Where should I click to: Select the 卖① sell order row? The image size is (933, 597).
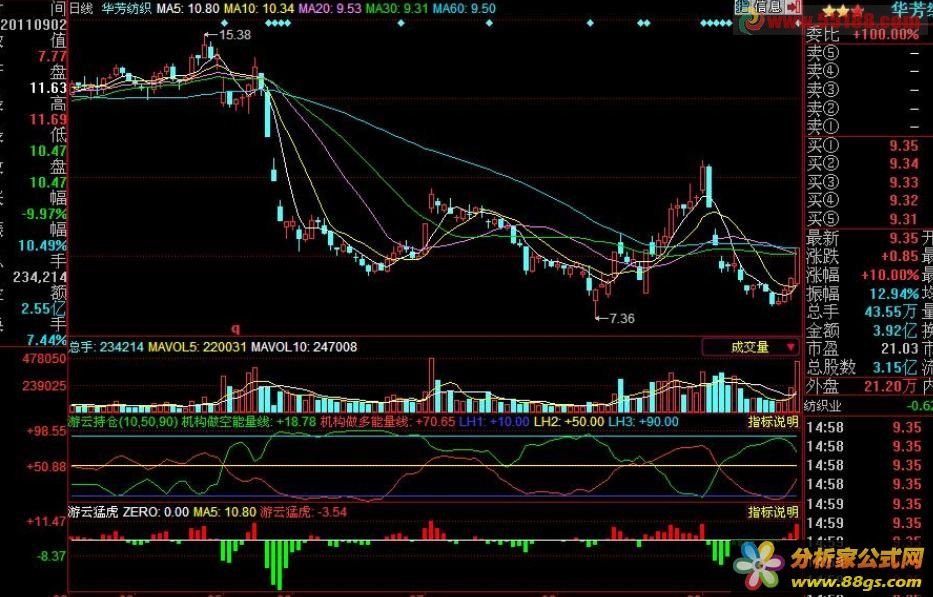pos(863,126)
